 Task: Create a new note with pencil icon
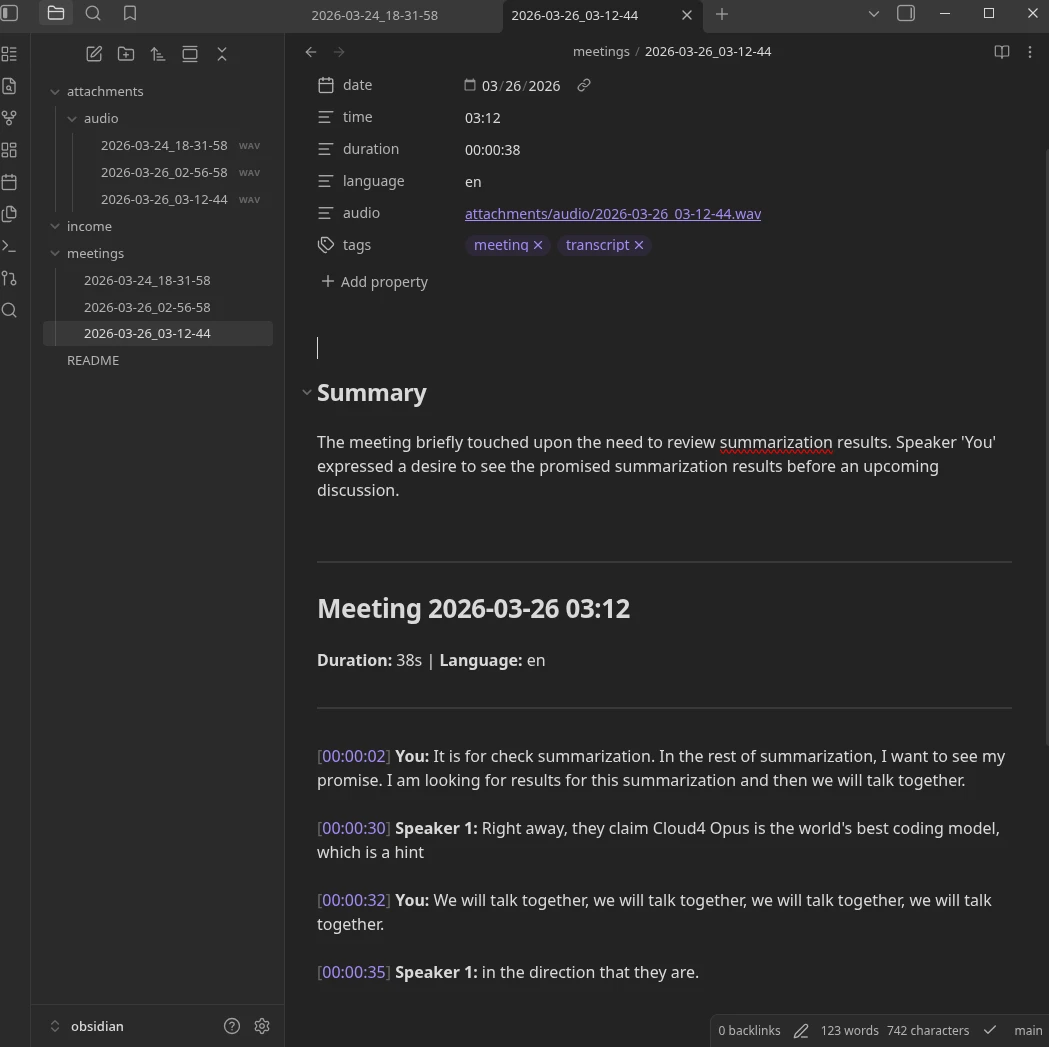[x=94, y=54]
